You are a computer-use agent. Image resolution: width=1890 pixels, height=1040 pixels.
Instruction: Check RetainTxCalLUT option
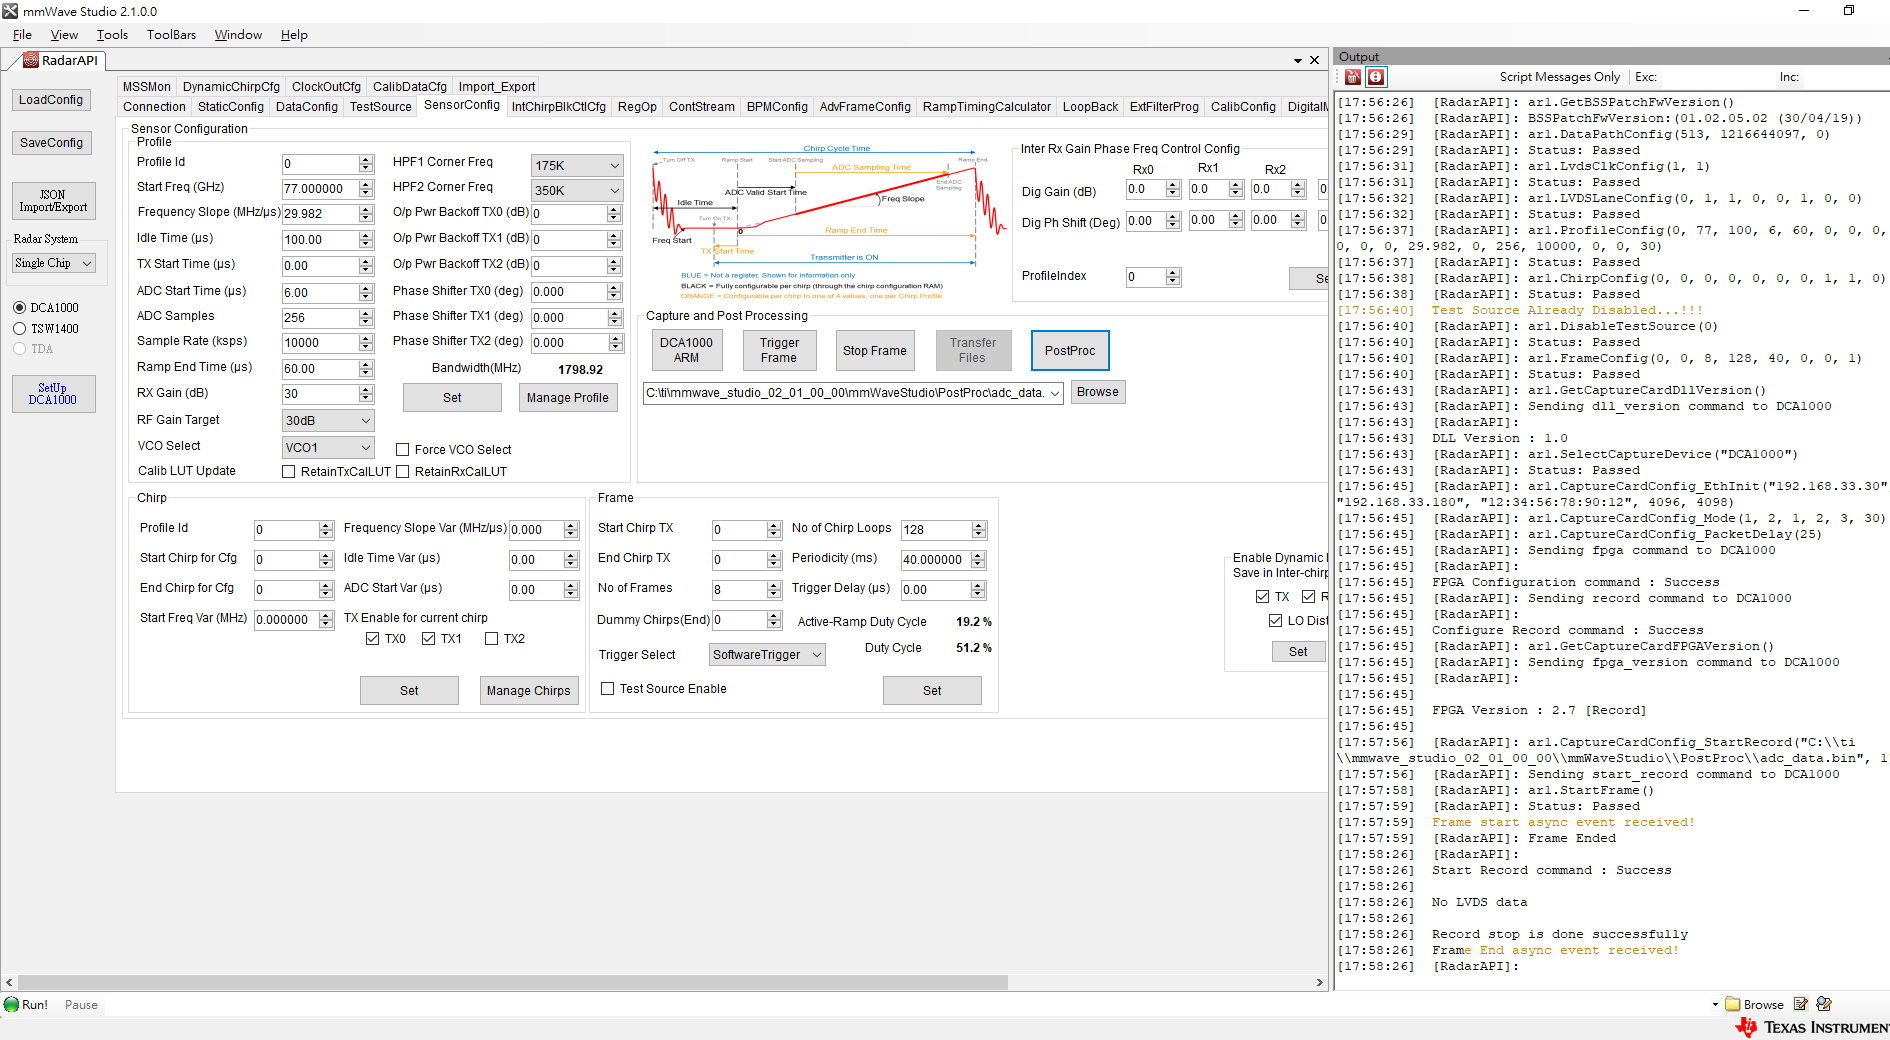tap(289, 472)
